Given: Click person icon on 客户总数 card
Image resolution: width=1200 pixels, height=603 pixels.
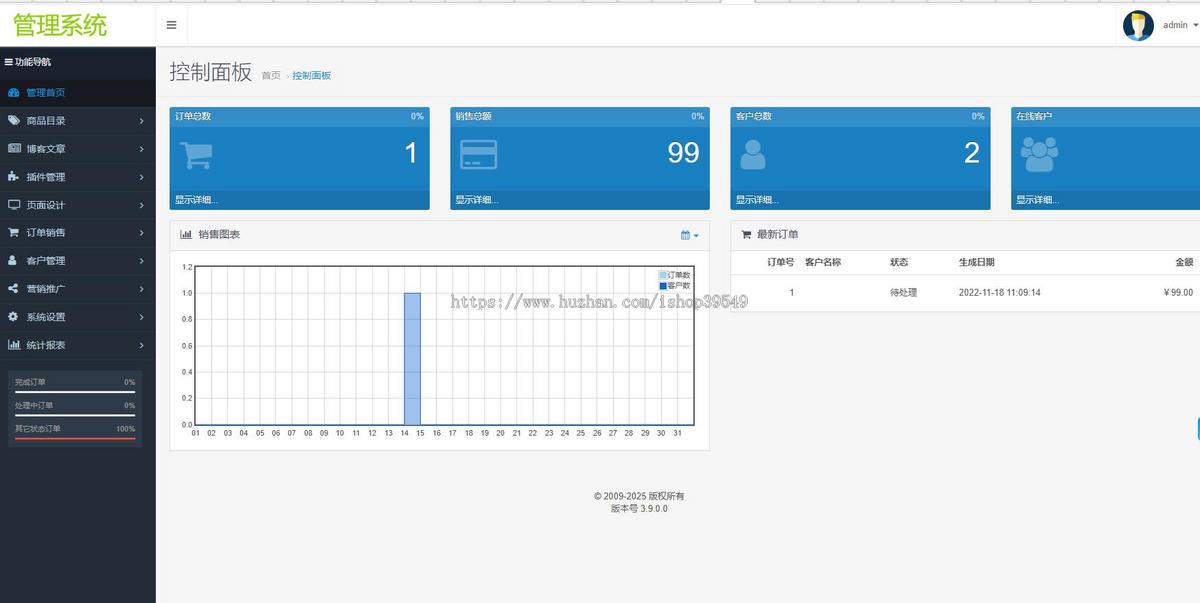Looking at the screenshot, I should coord(753,154).
